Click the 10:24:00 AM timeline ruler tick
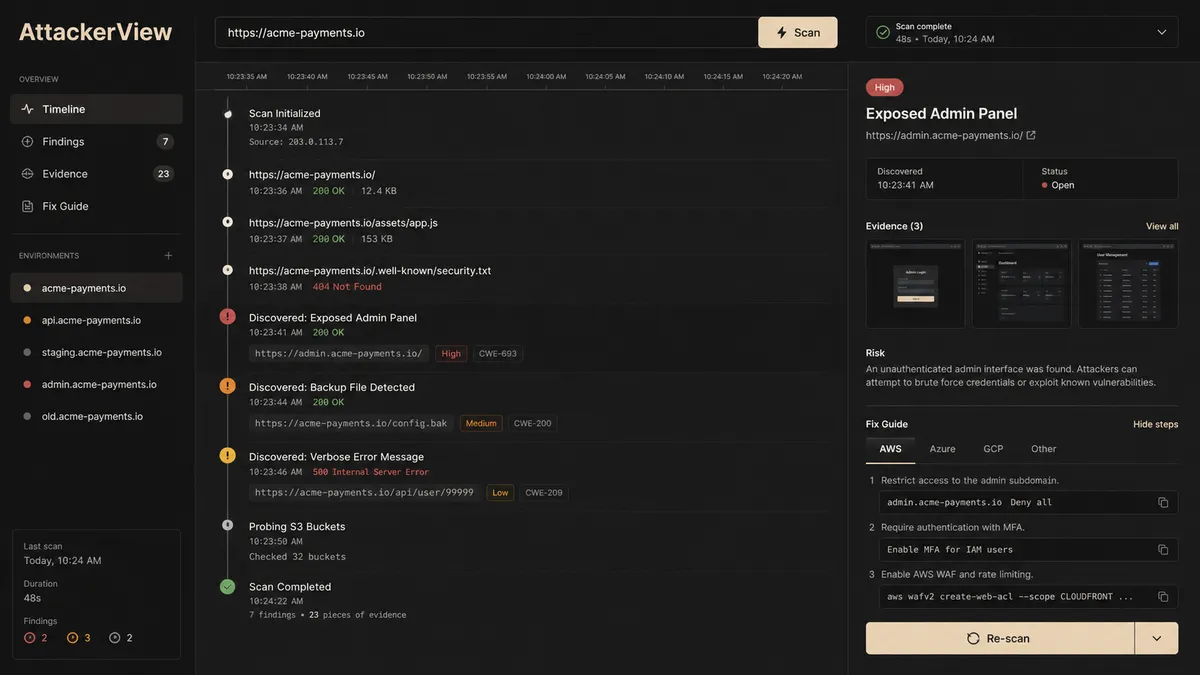Viewport: 1200px width, 675px height. point(546,76)
